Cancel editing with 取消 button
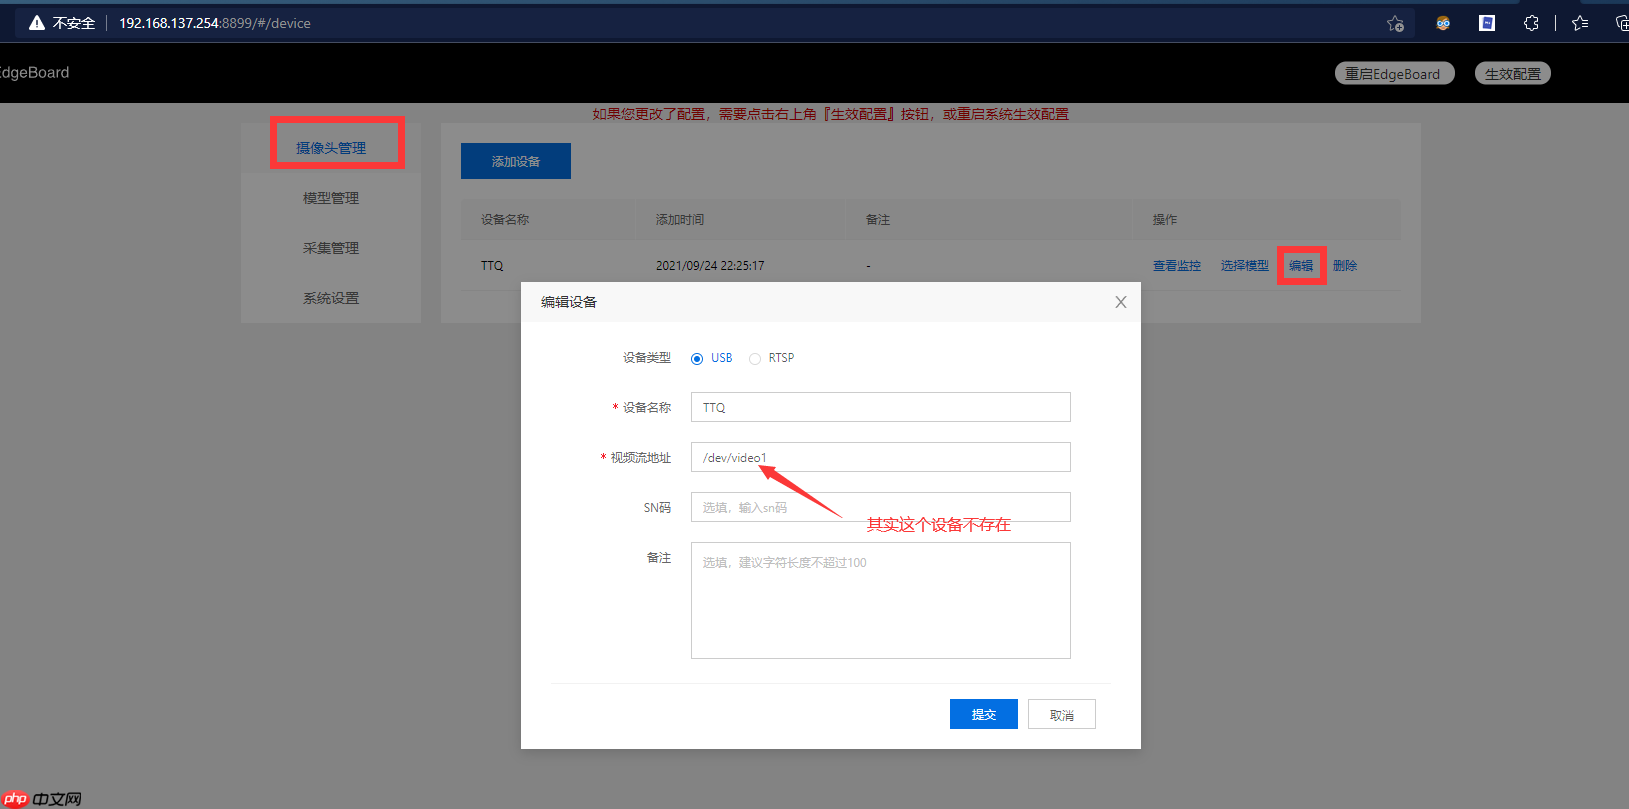This screenshot has width=1629, height=809. click(1062, 714)
